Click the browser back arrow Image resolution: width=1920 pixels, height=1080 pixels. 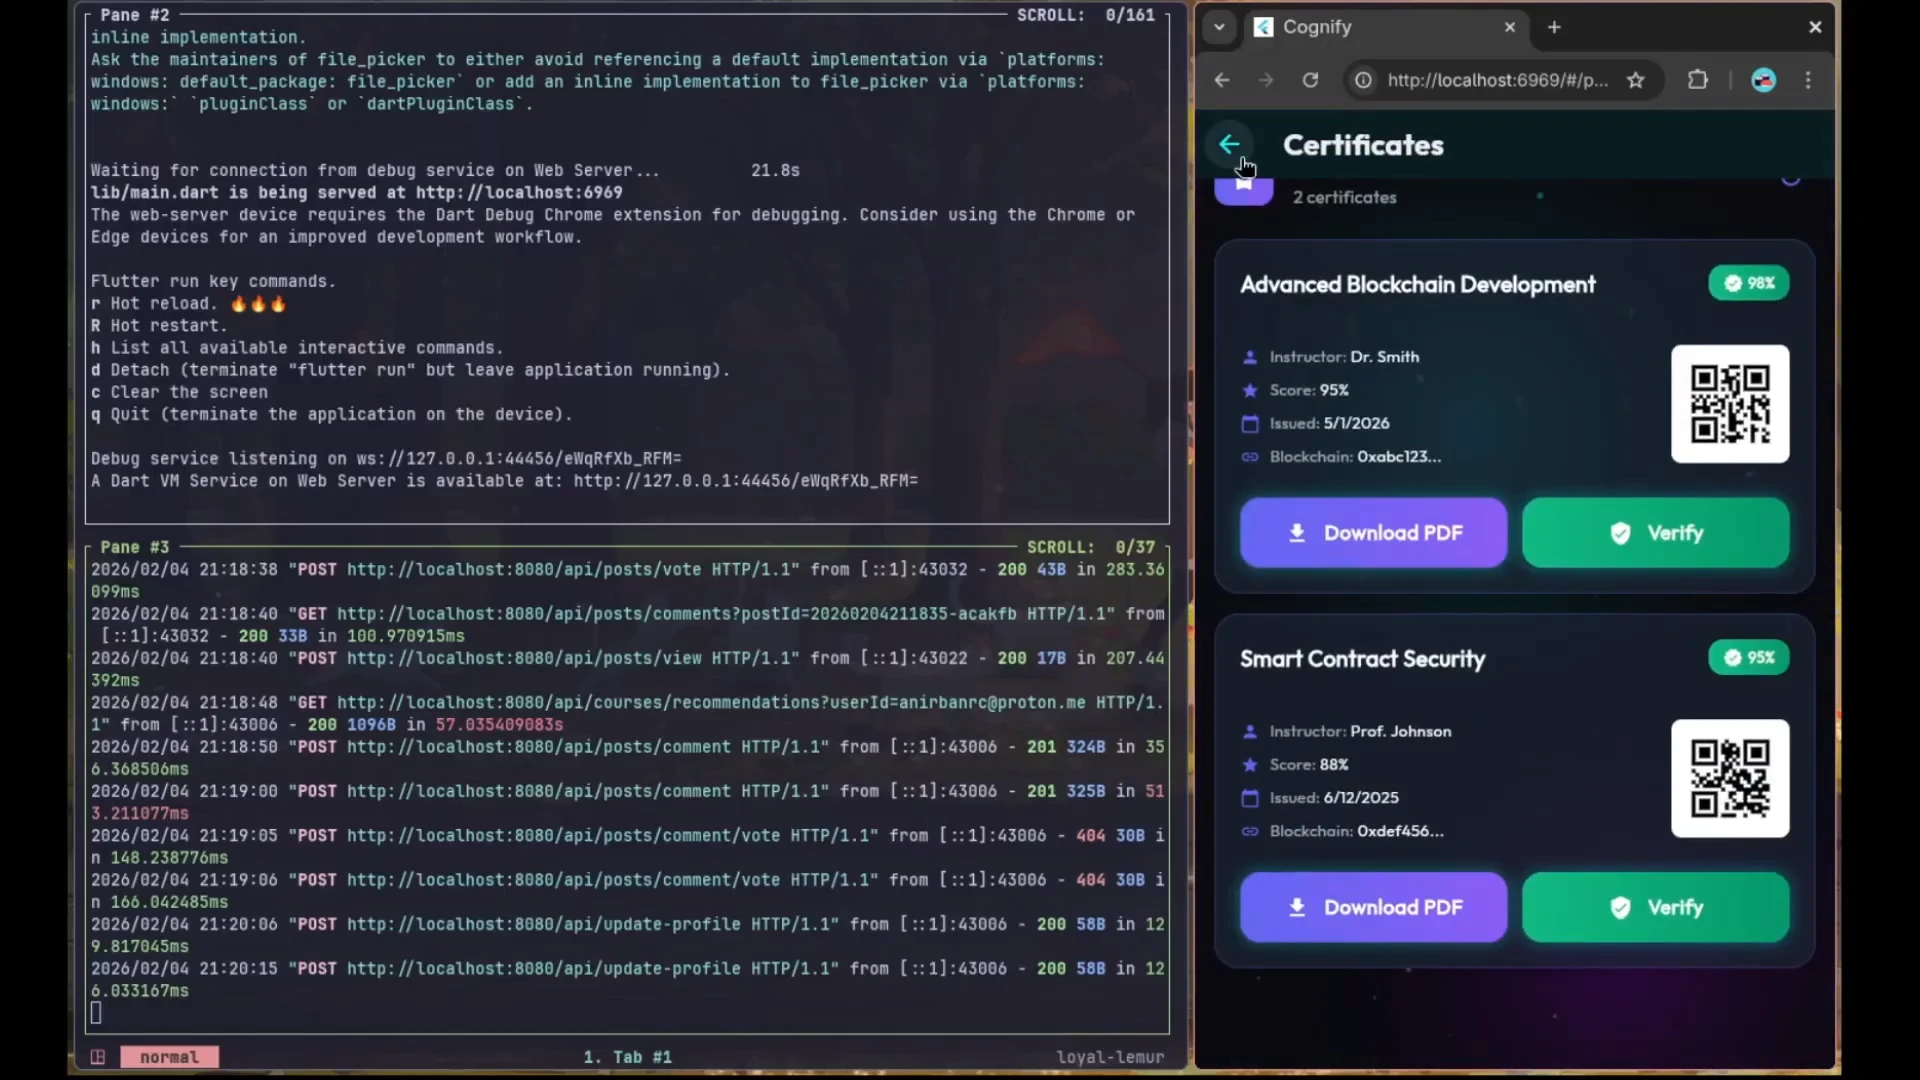(1222, 80)
